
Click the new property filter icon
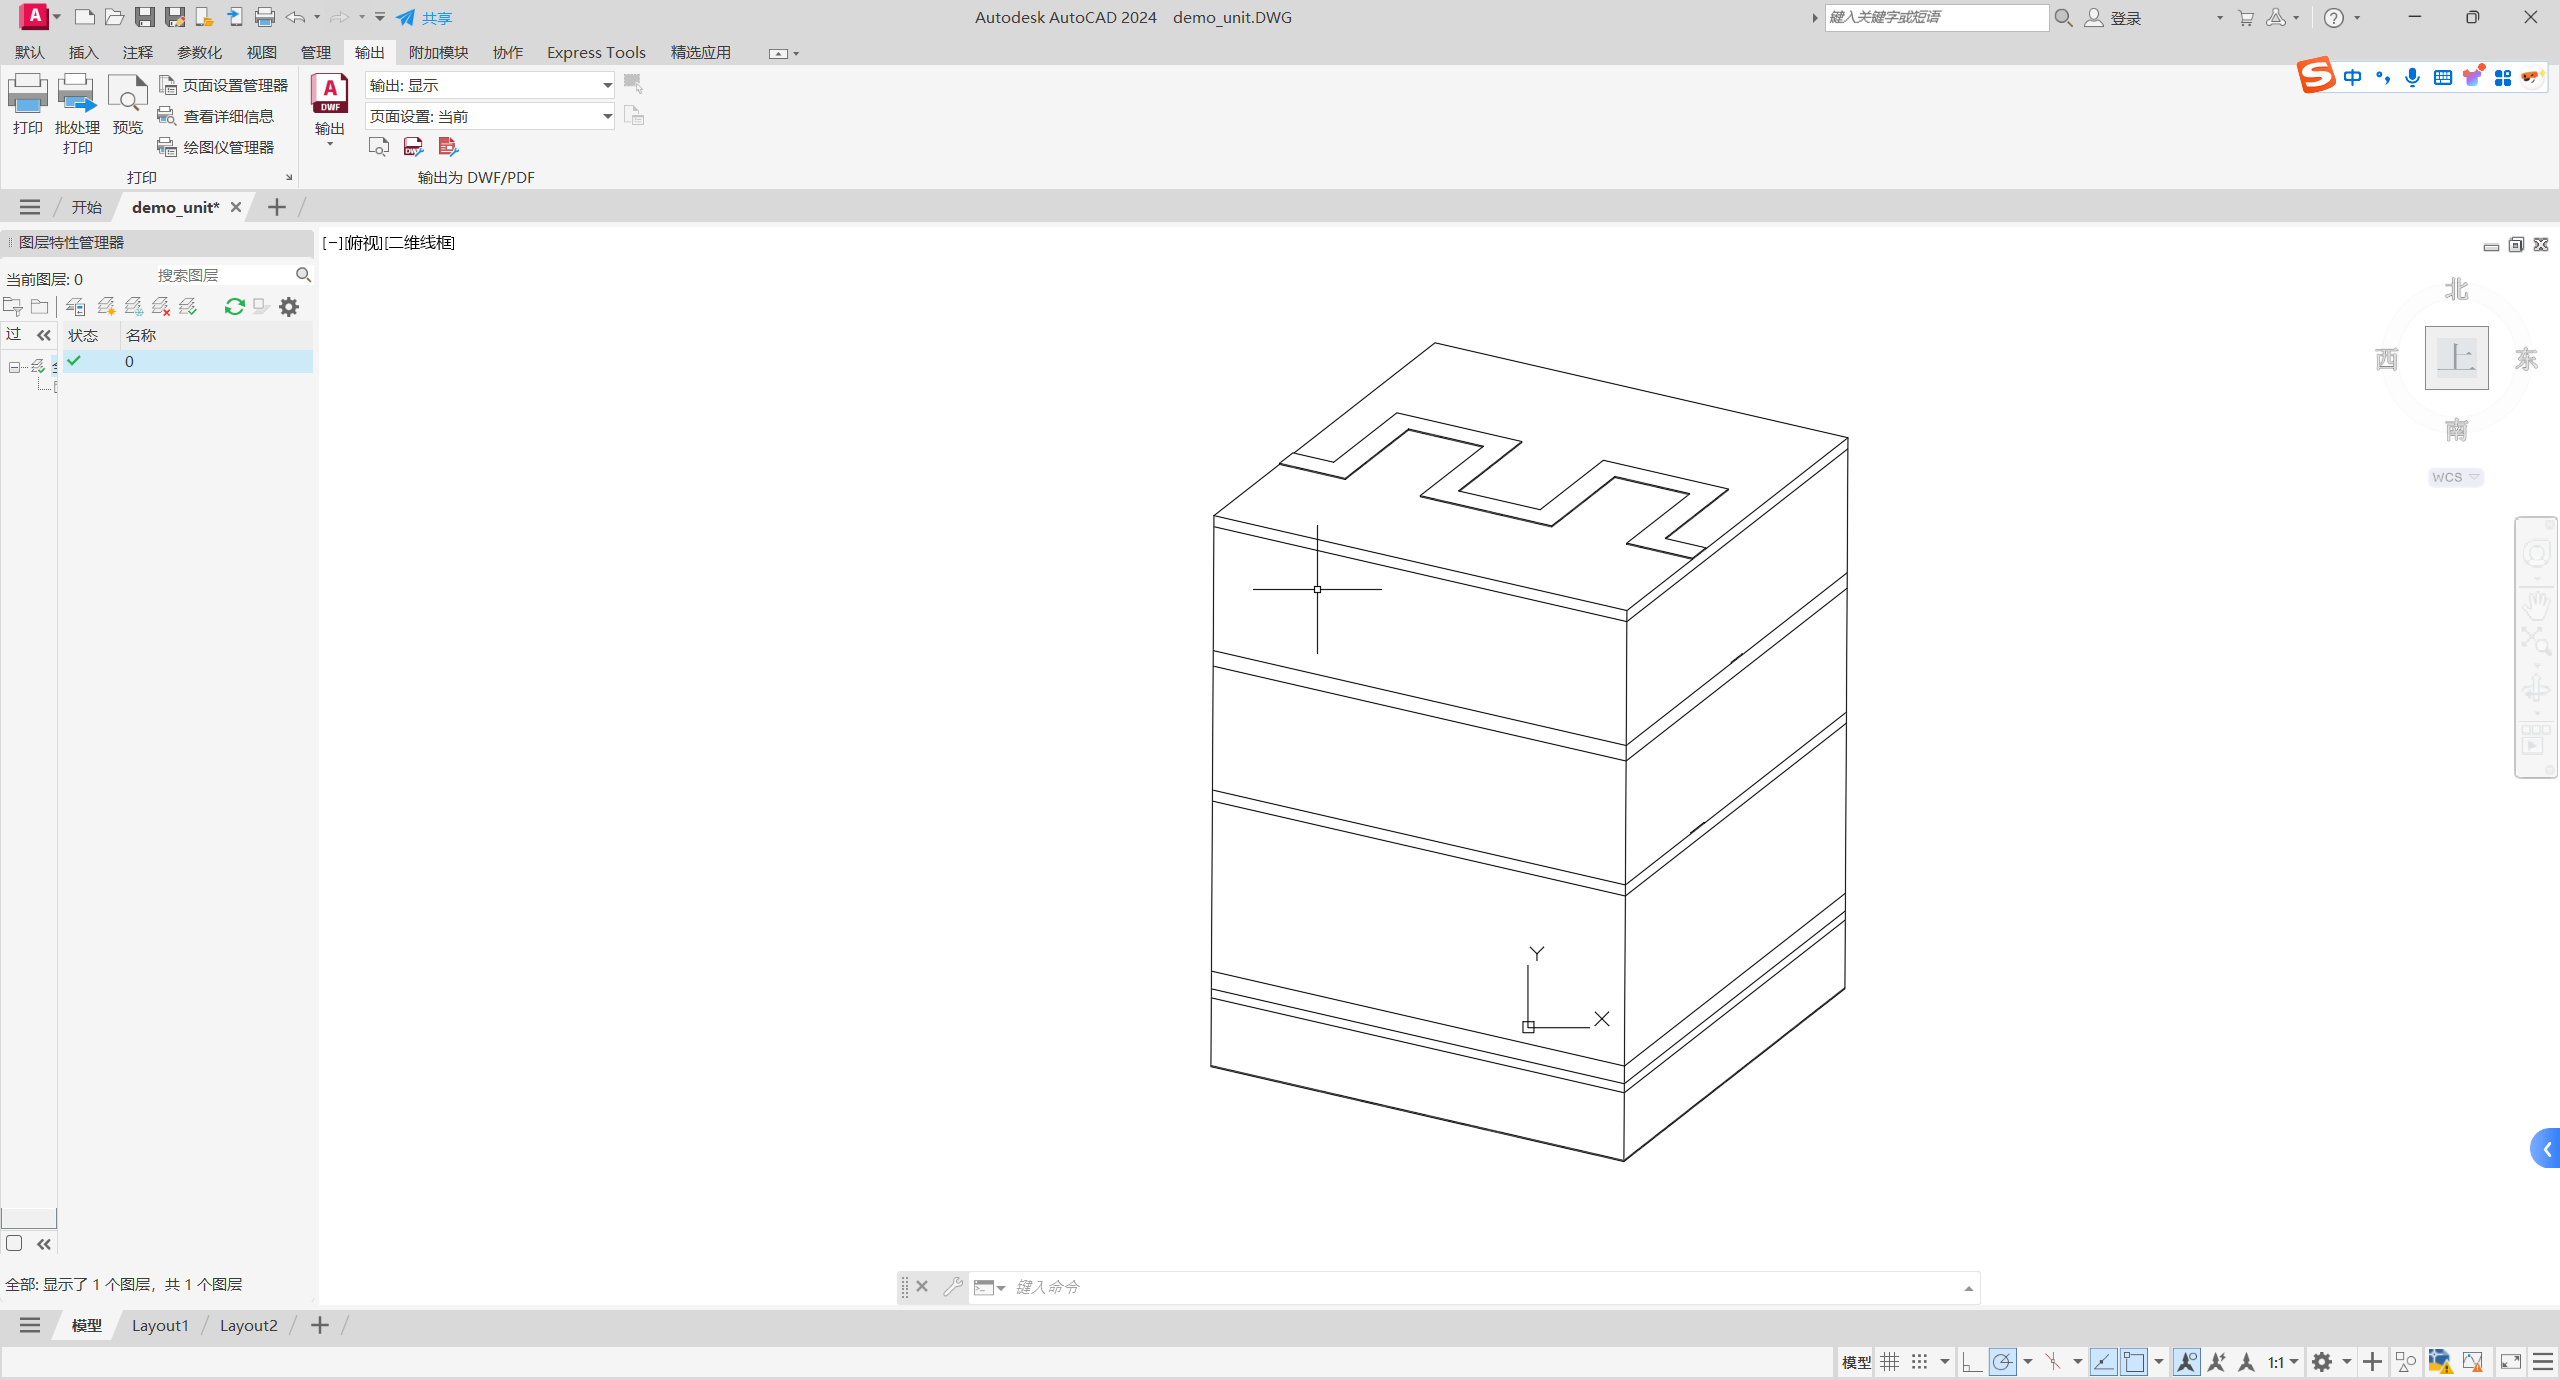point(13,307)
